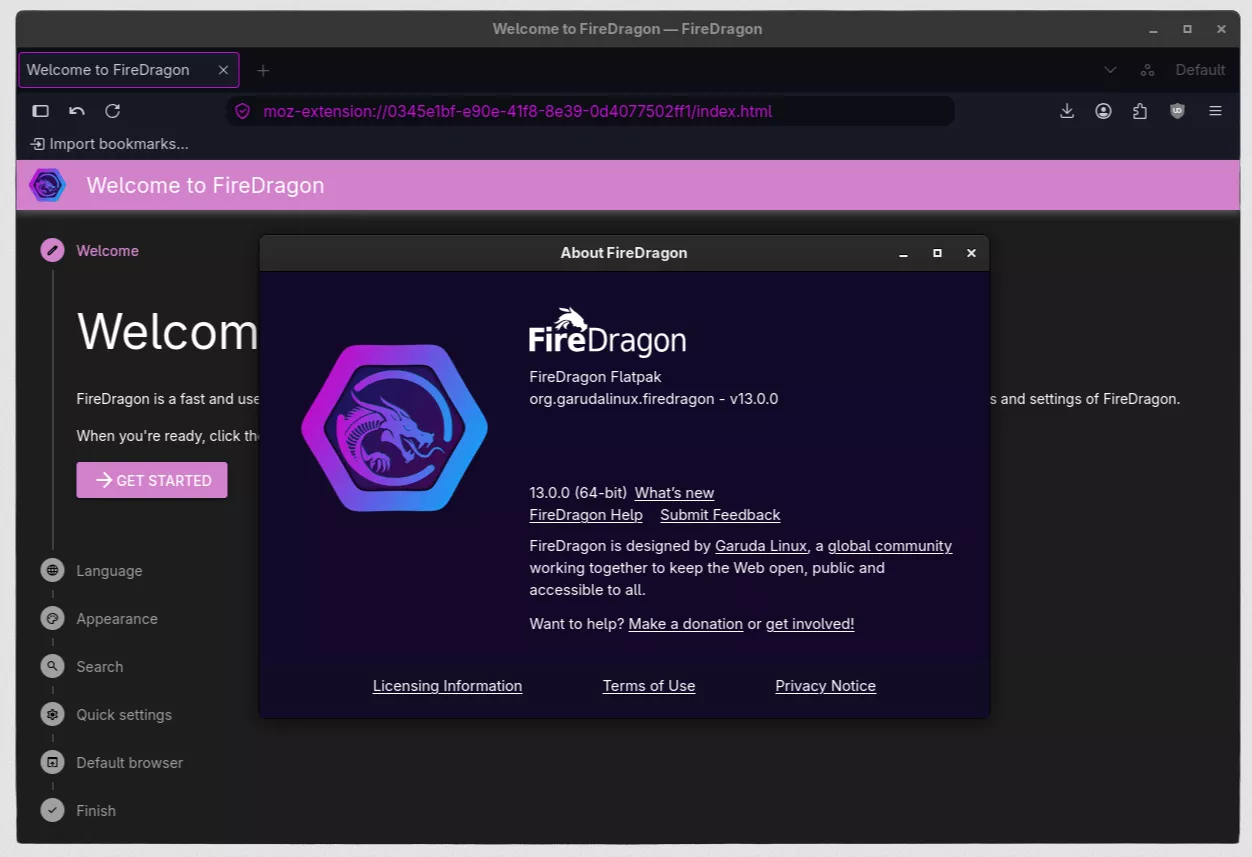Image resolution: width=1252 pixels, height=857 pixels.
Task: Open the Garuda Linux link
Action: click(761, 546)
